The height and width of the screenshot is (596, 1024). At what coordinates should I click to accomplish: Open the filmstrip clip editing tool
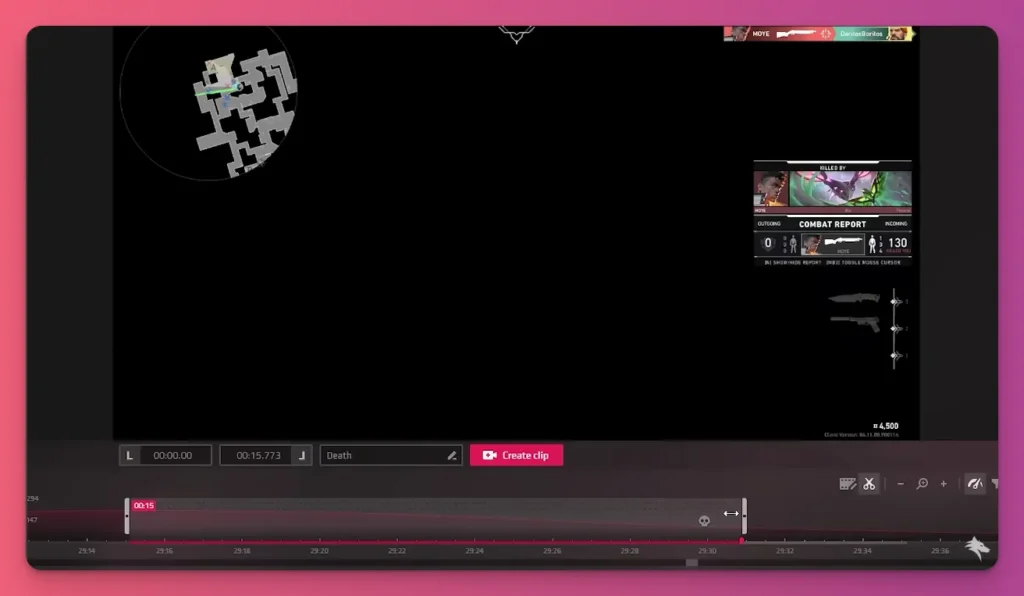pos(847,483)
